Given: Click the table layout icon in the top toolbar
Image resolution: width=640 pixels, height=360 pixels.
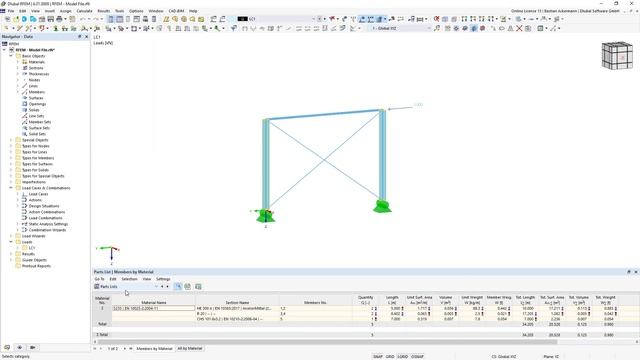Looking at the screenshot, I should pos(119,19).
